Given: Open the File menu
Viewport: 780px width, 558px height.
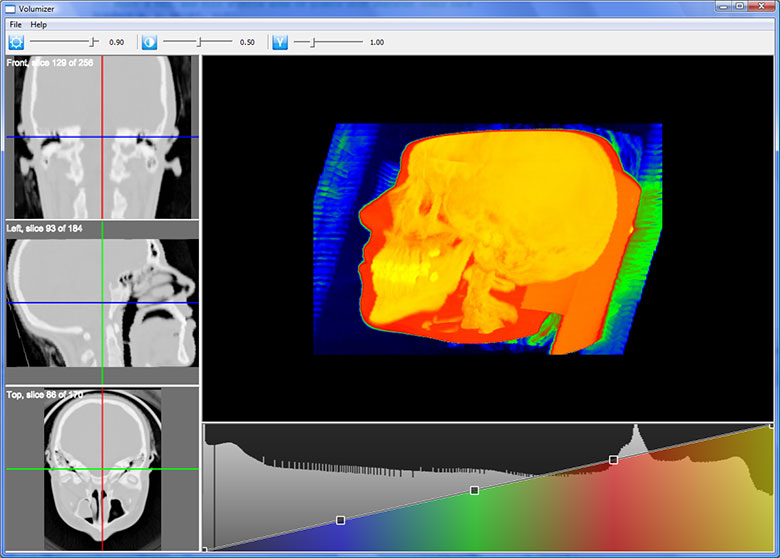Looking at the screenshot, I should (x=15, y=24).
